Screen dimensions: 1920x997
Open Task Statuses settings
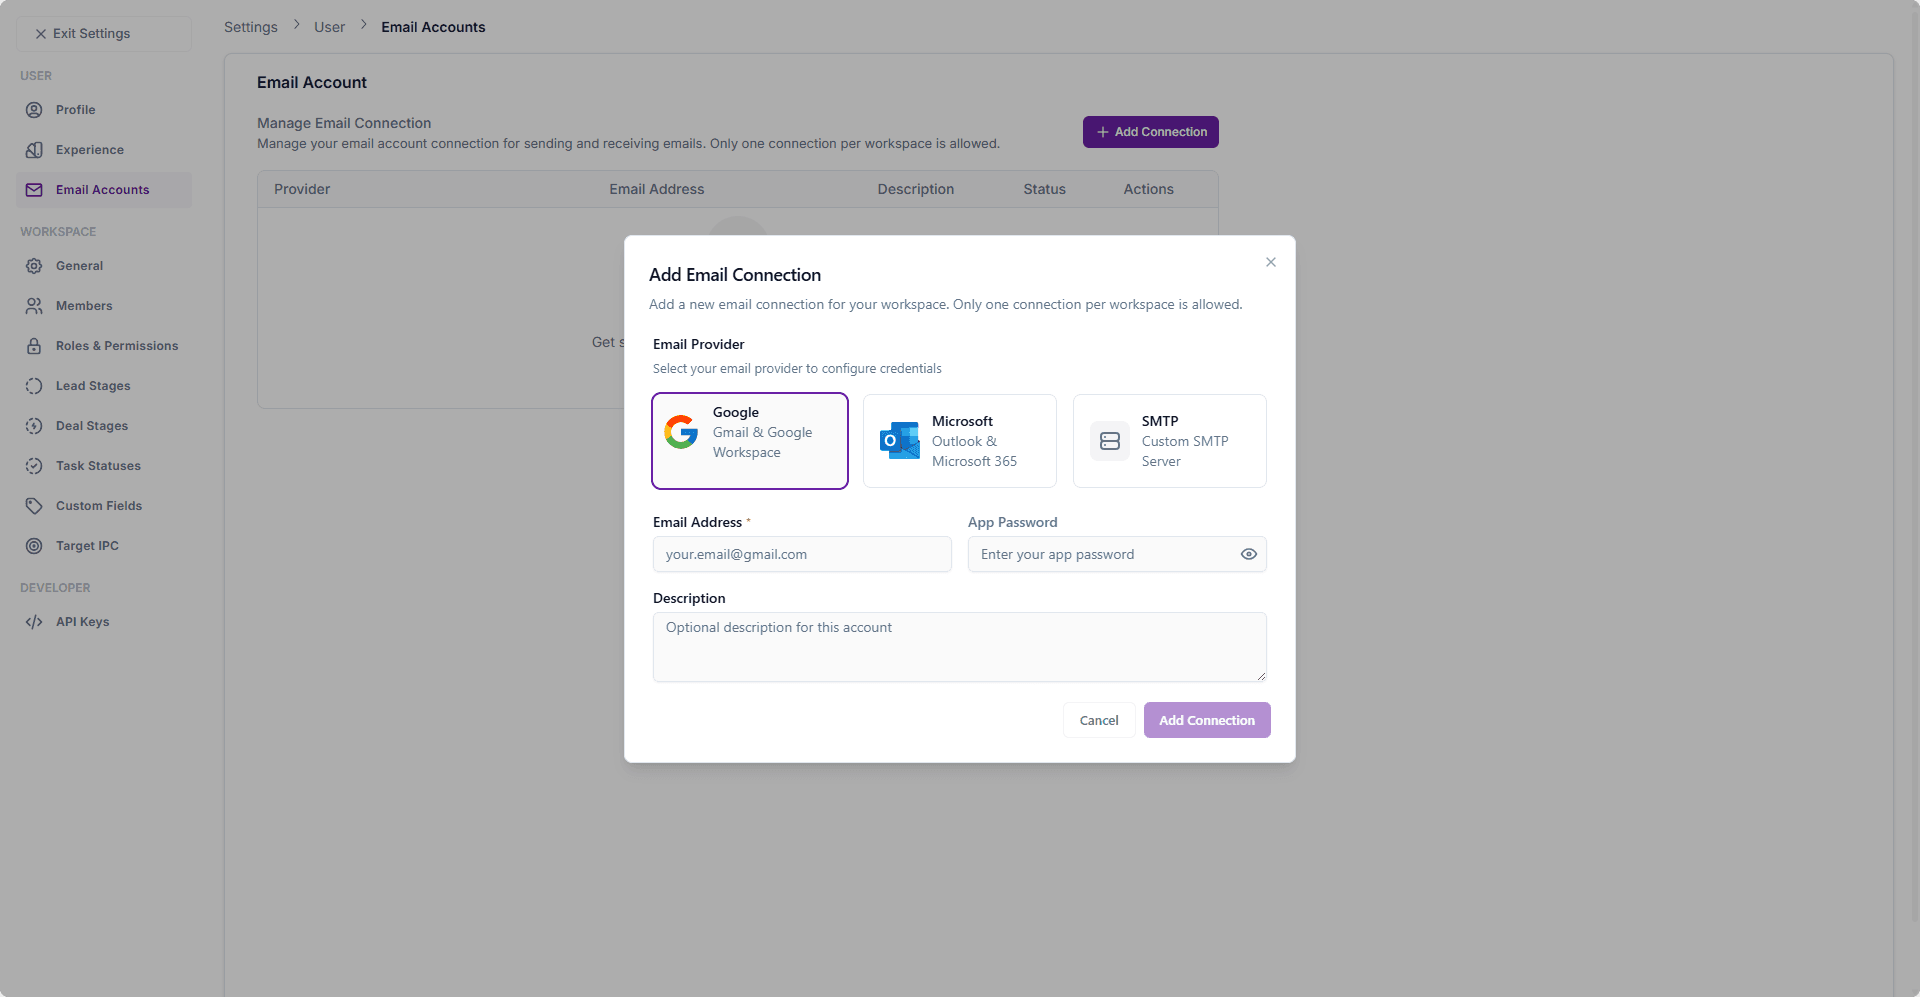[x=33, y=466]
